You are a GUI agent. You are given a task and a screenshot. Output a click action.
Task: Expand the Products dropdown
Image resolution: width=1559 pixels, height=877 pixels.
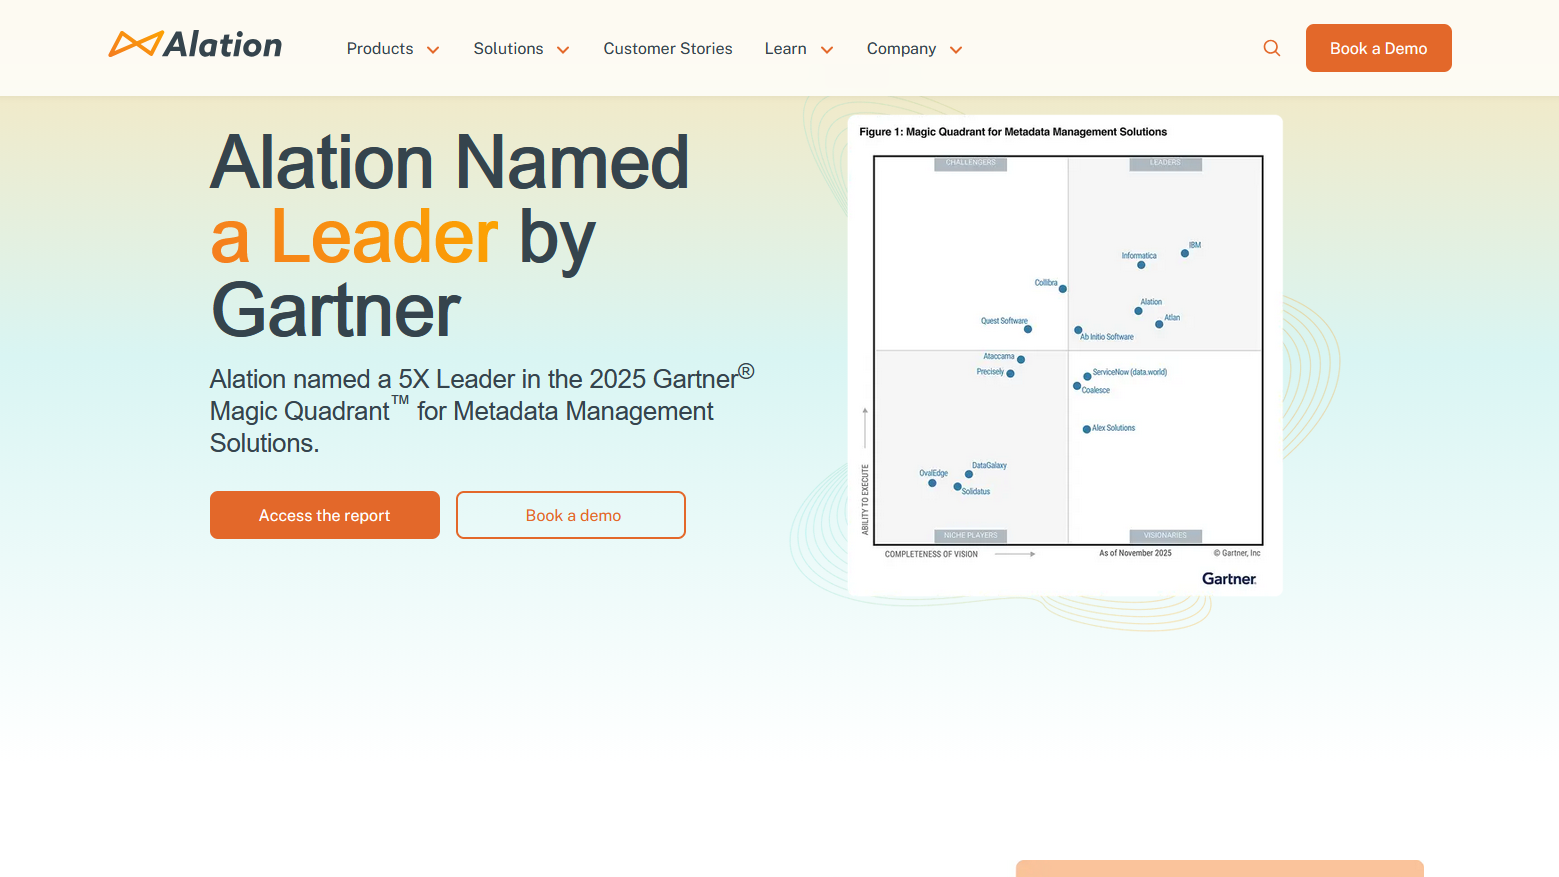click(392, 48)
